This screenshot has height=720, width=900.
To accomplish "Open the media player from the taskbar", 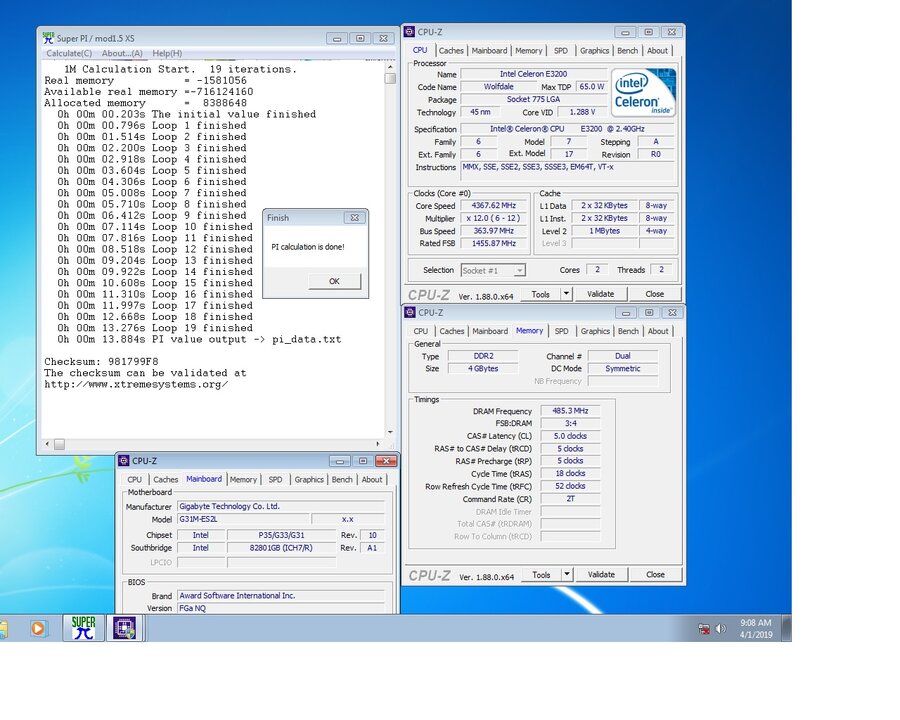I will [38, 628].
